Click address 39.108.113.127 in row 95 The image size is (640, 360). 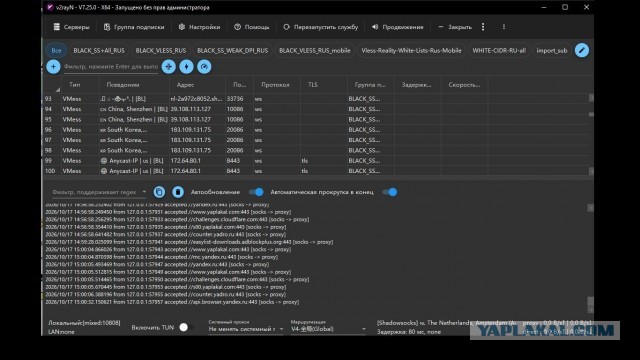coord(191,120)
